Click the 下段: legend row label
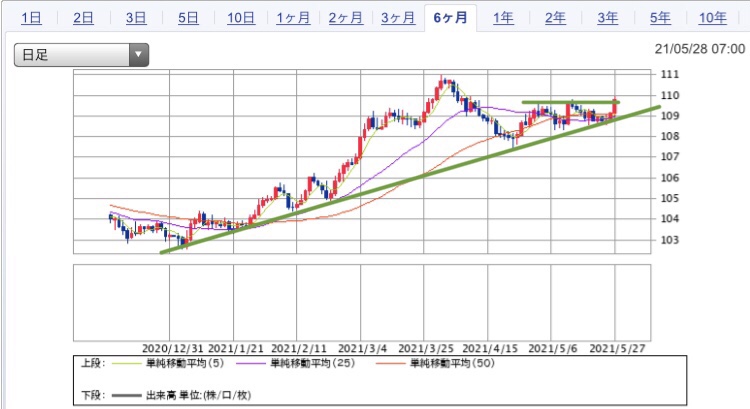The width and height of the screenshot is (750, 409). pos(93,395)
